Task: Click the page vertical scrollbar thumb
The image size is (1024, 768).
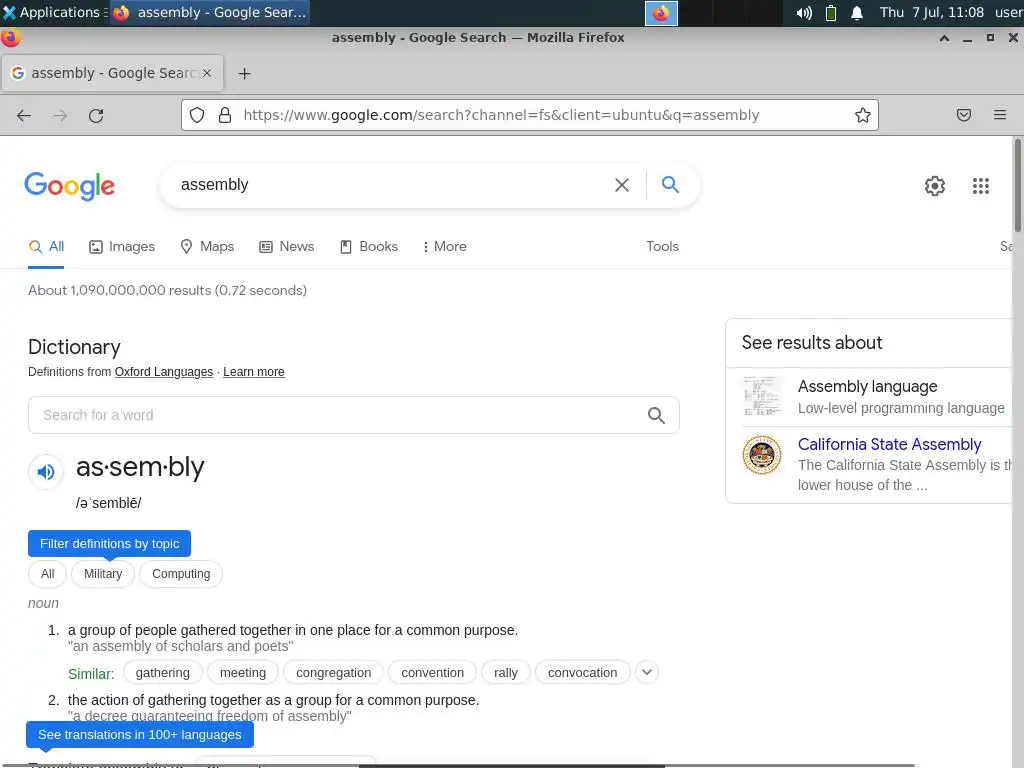Action: click(x=1017, y=185)
